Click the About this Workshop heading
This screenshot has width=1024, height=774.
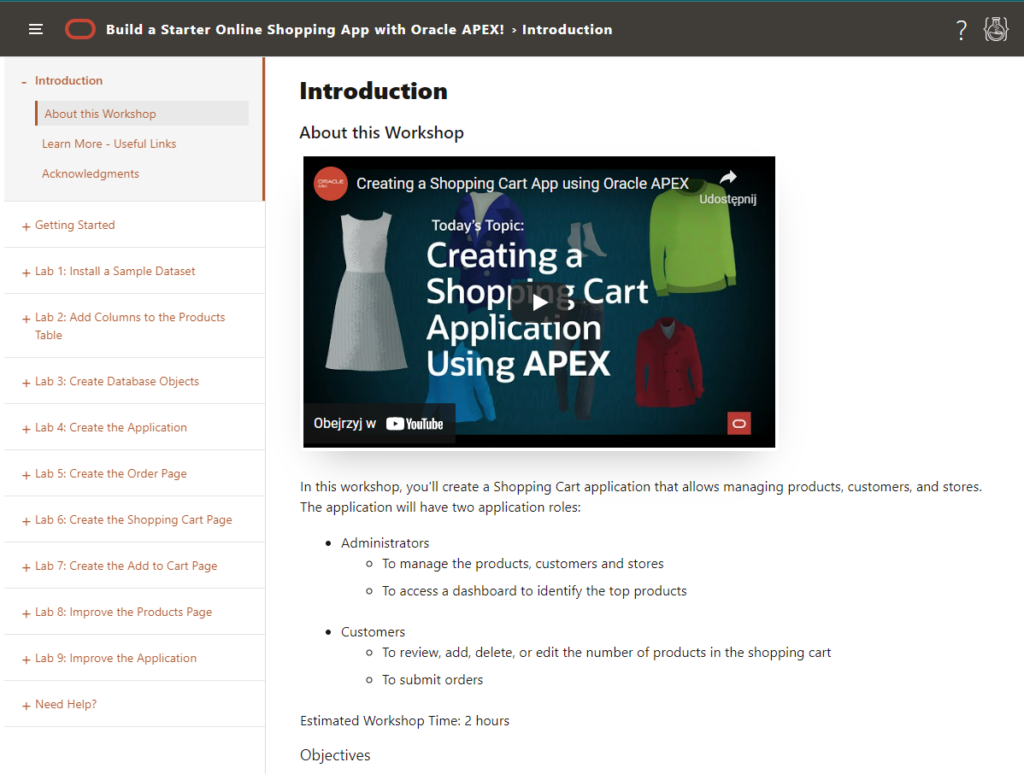[x=382, y=133]
